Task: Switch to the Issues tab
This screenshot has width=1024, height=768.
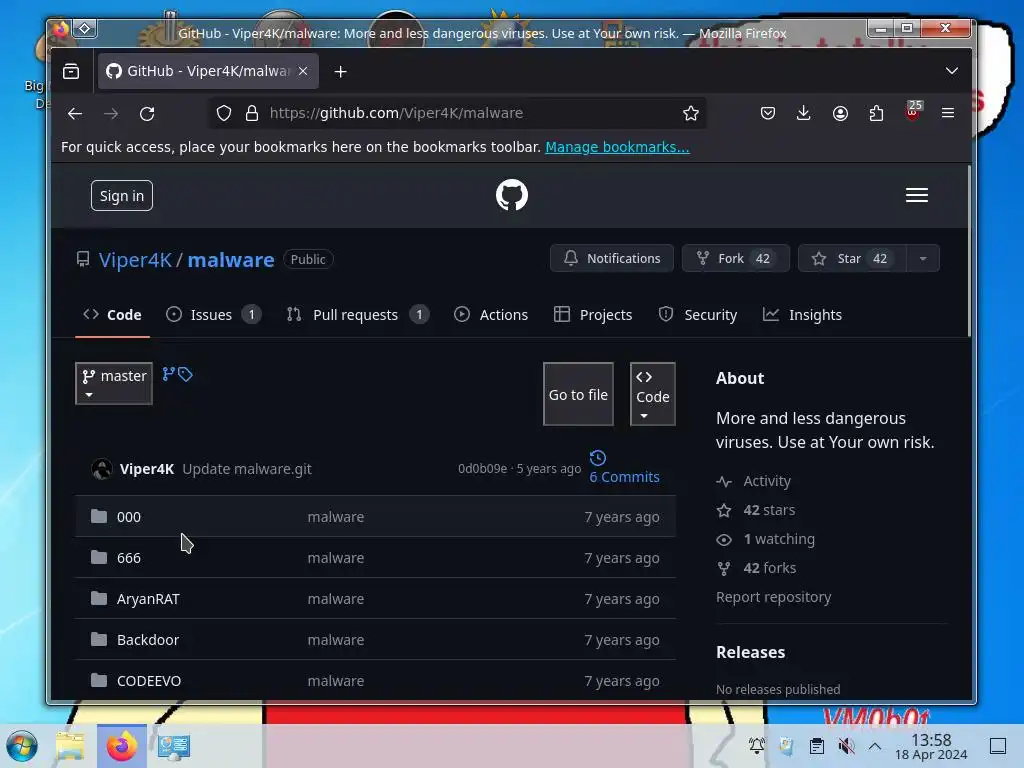Action: click(214, 315)
